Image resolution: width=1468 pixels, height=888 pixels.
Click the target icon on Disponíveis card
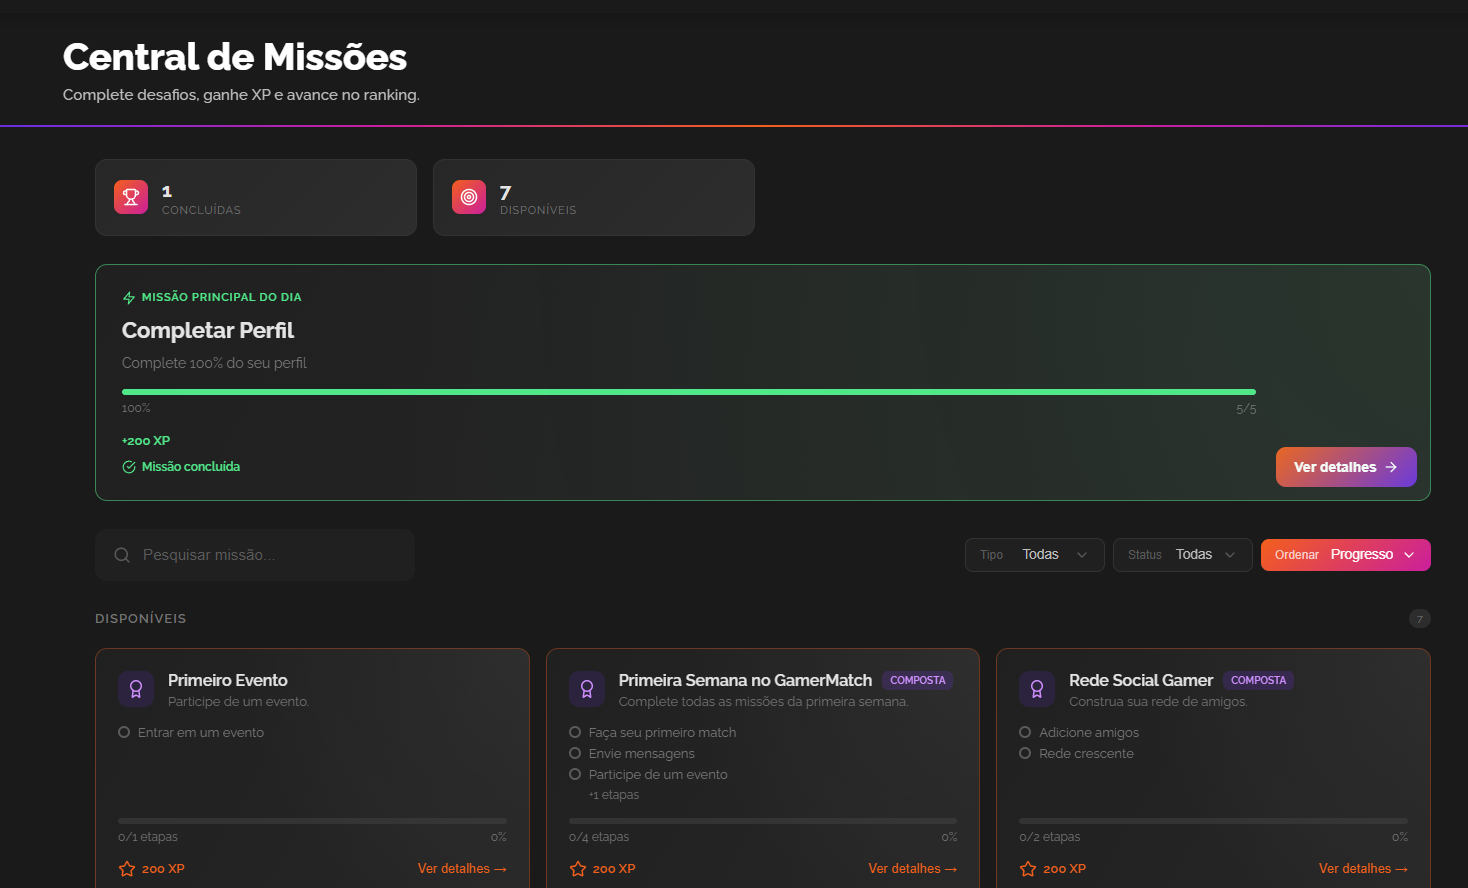[x=469, y=197]
